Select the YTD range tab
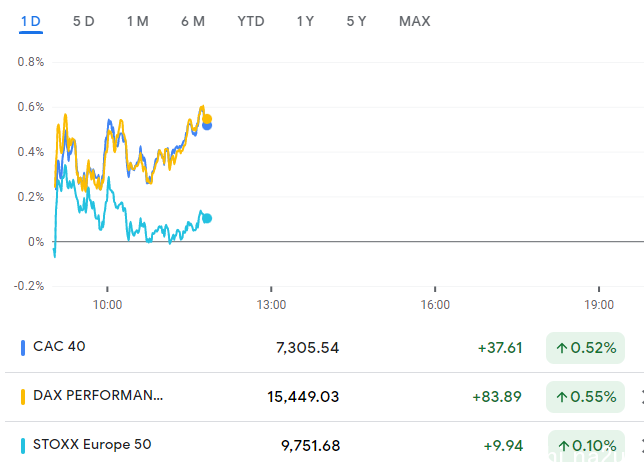The width and height of the screenshot is (644, 468). (x=251, y=21)
